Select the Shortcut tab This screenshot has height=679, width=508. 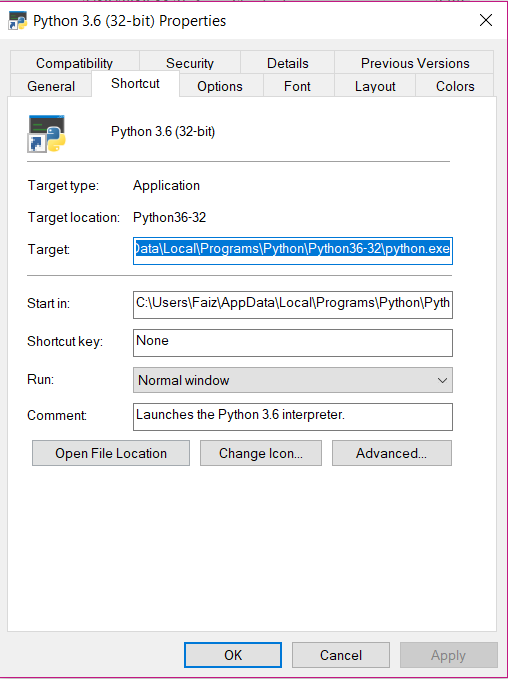click(x=136, y=84)
